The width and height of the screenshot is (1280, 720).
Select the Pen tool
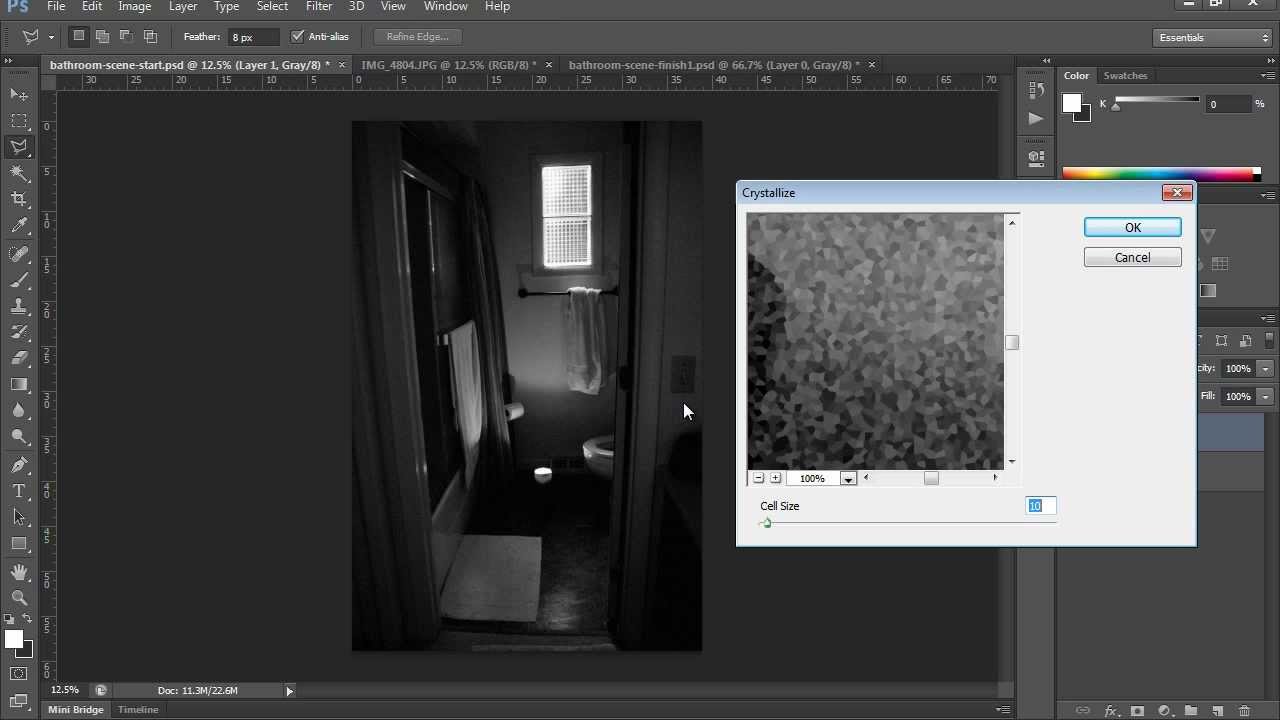click(19, 465)
